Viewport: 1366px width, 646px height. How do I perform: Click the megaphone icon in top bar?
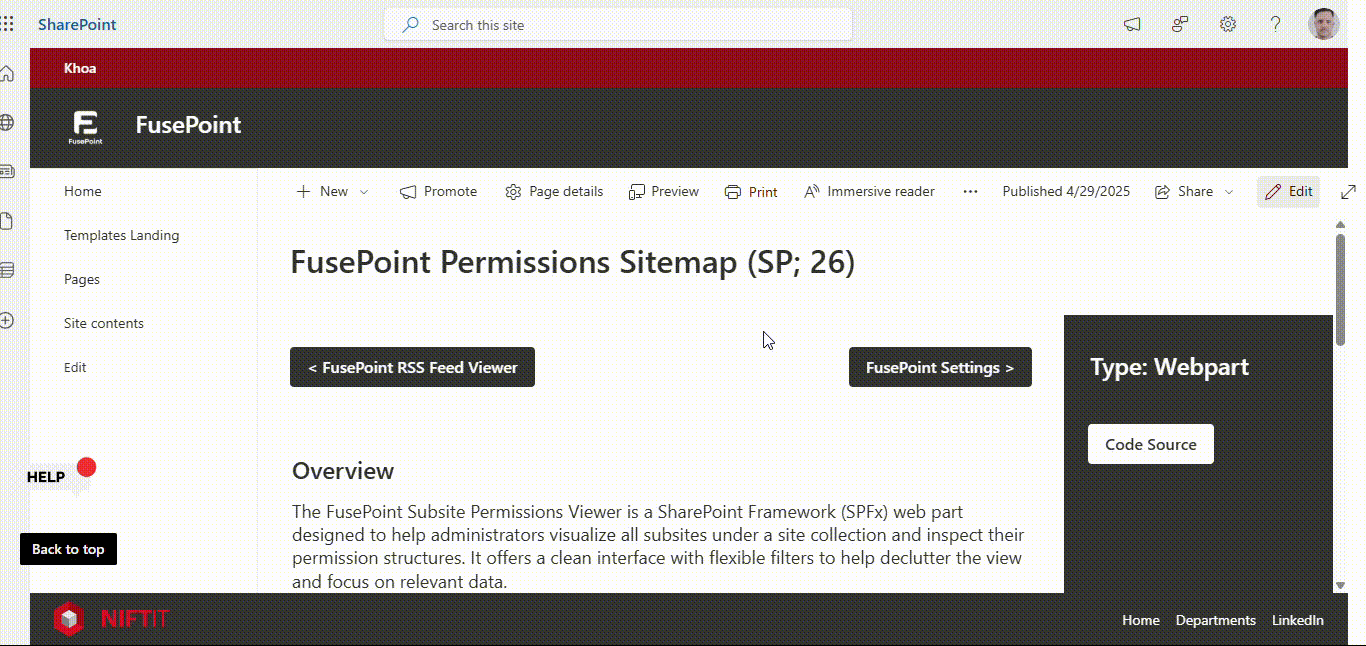click(1132, 25)
